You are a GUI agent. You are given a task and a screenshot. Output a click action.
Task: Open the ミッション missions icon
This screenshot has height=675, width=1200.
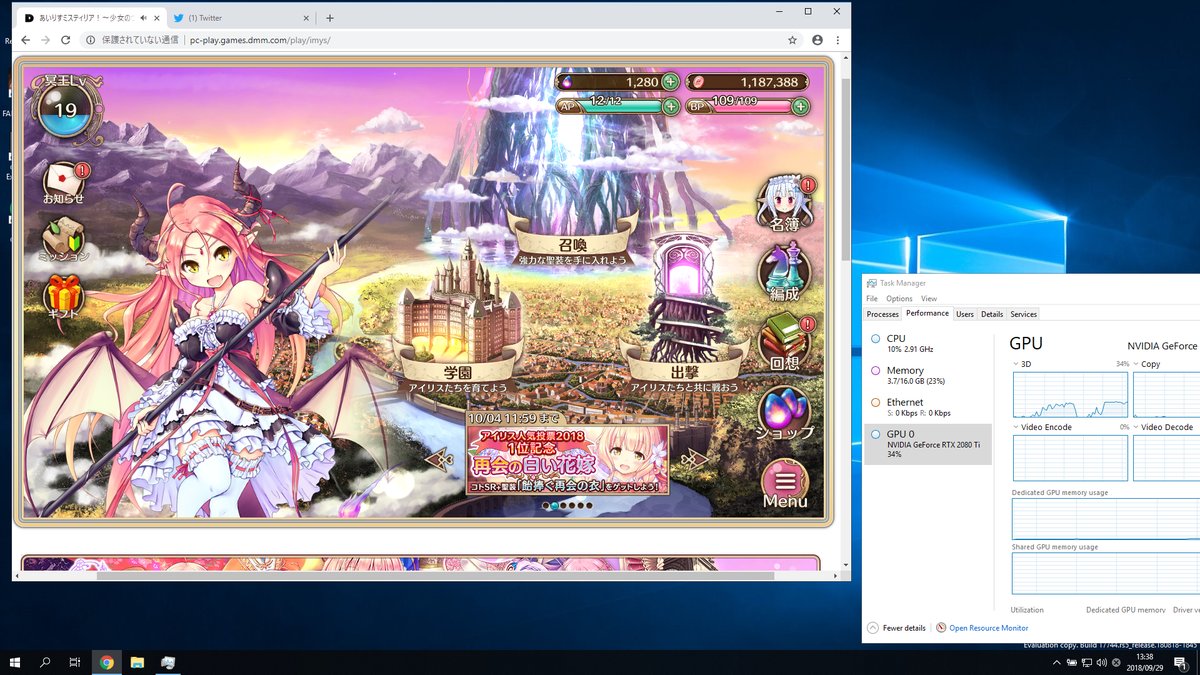(x=64, y=240)
